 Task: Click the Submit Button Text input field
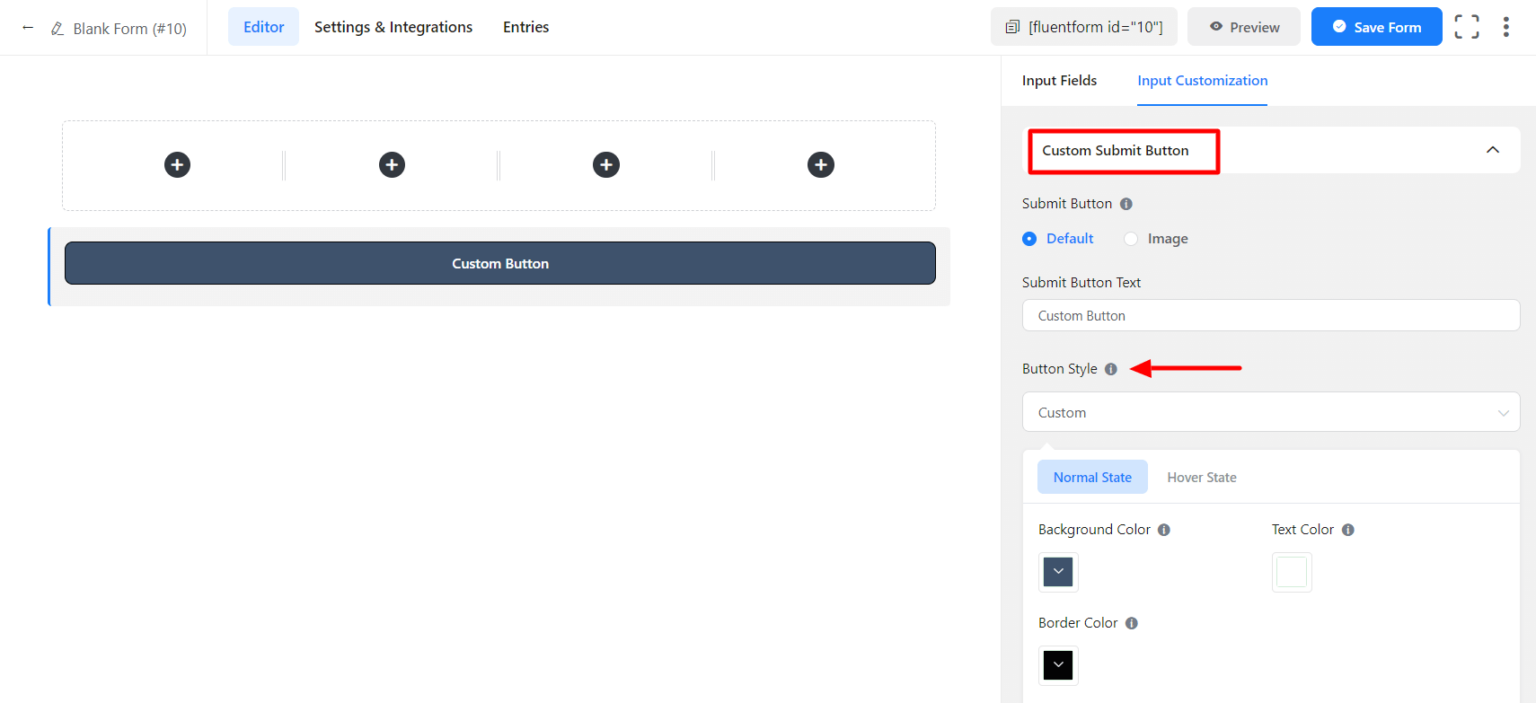(1270, 315)
